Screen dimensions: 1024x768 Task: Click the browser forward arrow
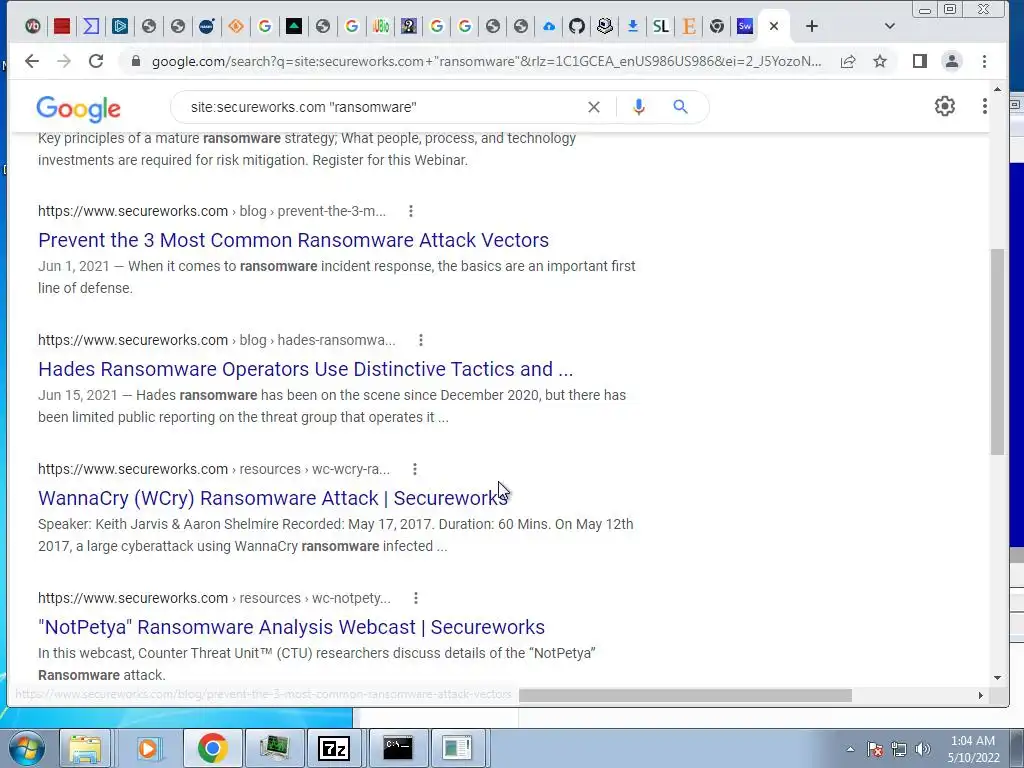[x=63, y=61]
